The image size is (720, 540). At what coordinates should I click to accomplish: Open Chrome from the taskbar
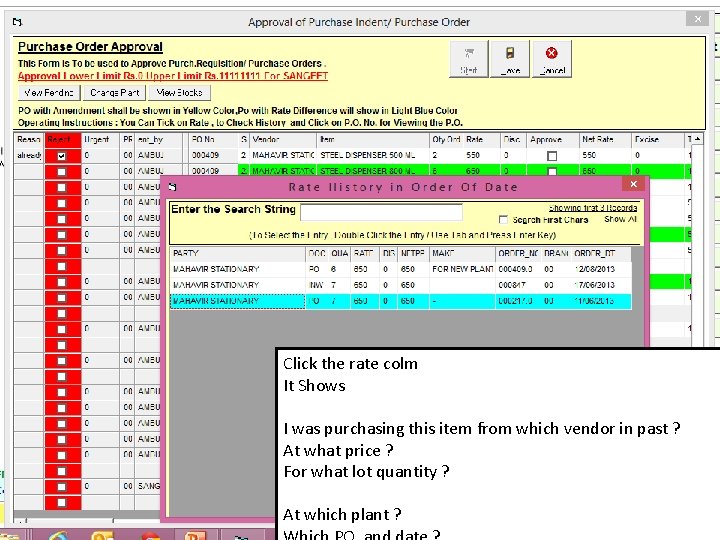tap(150, 535)
